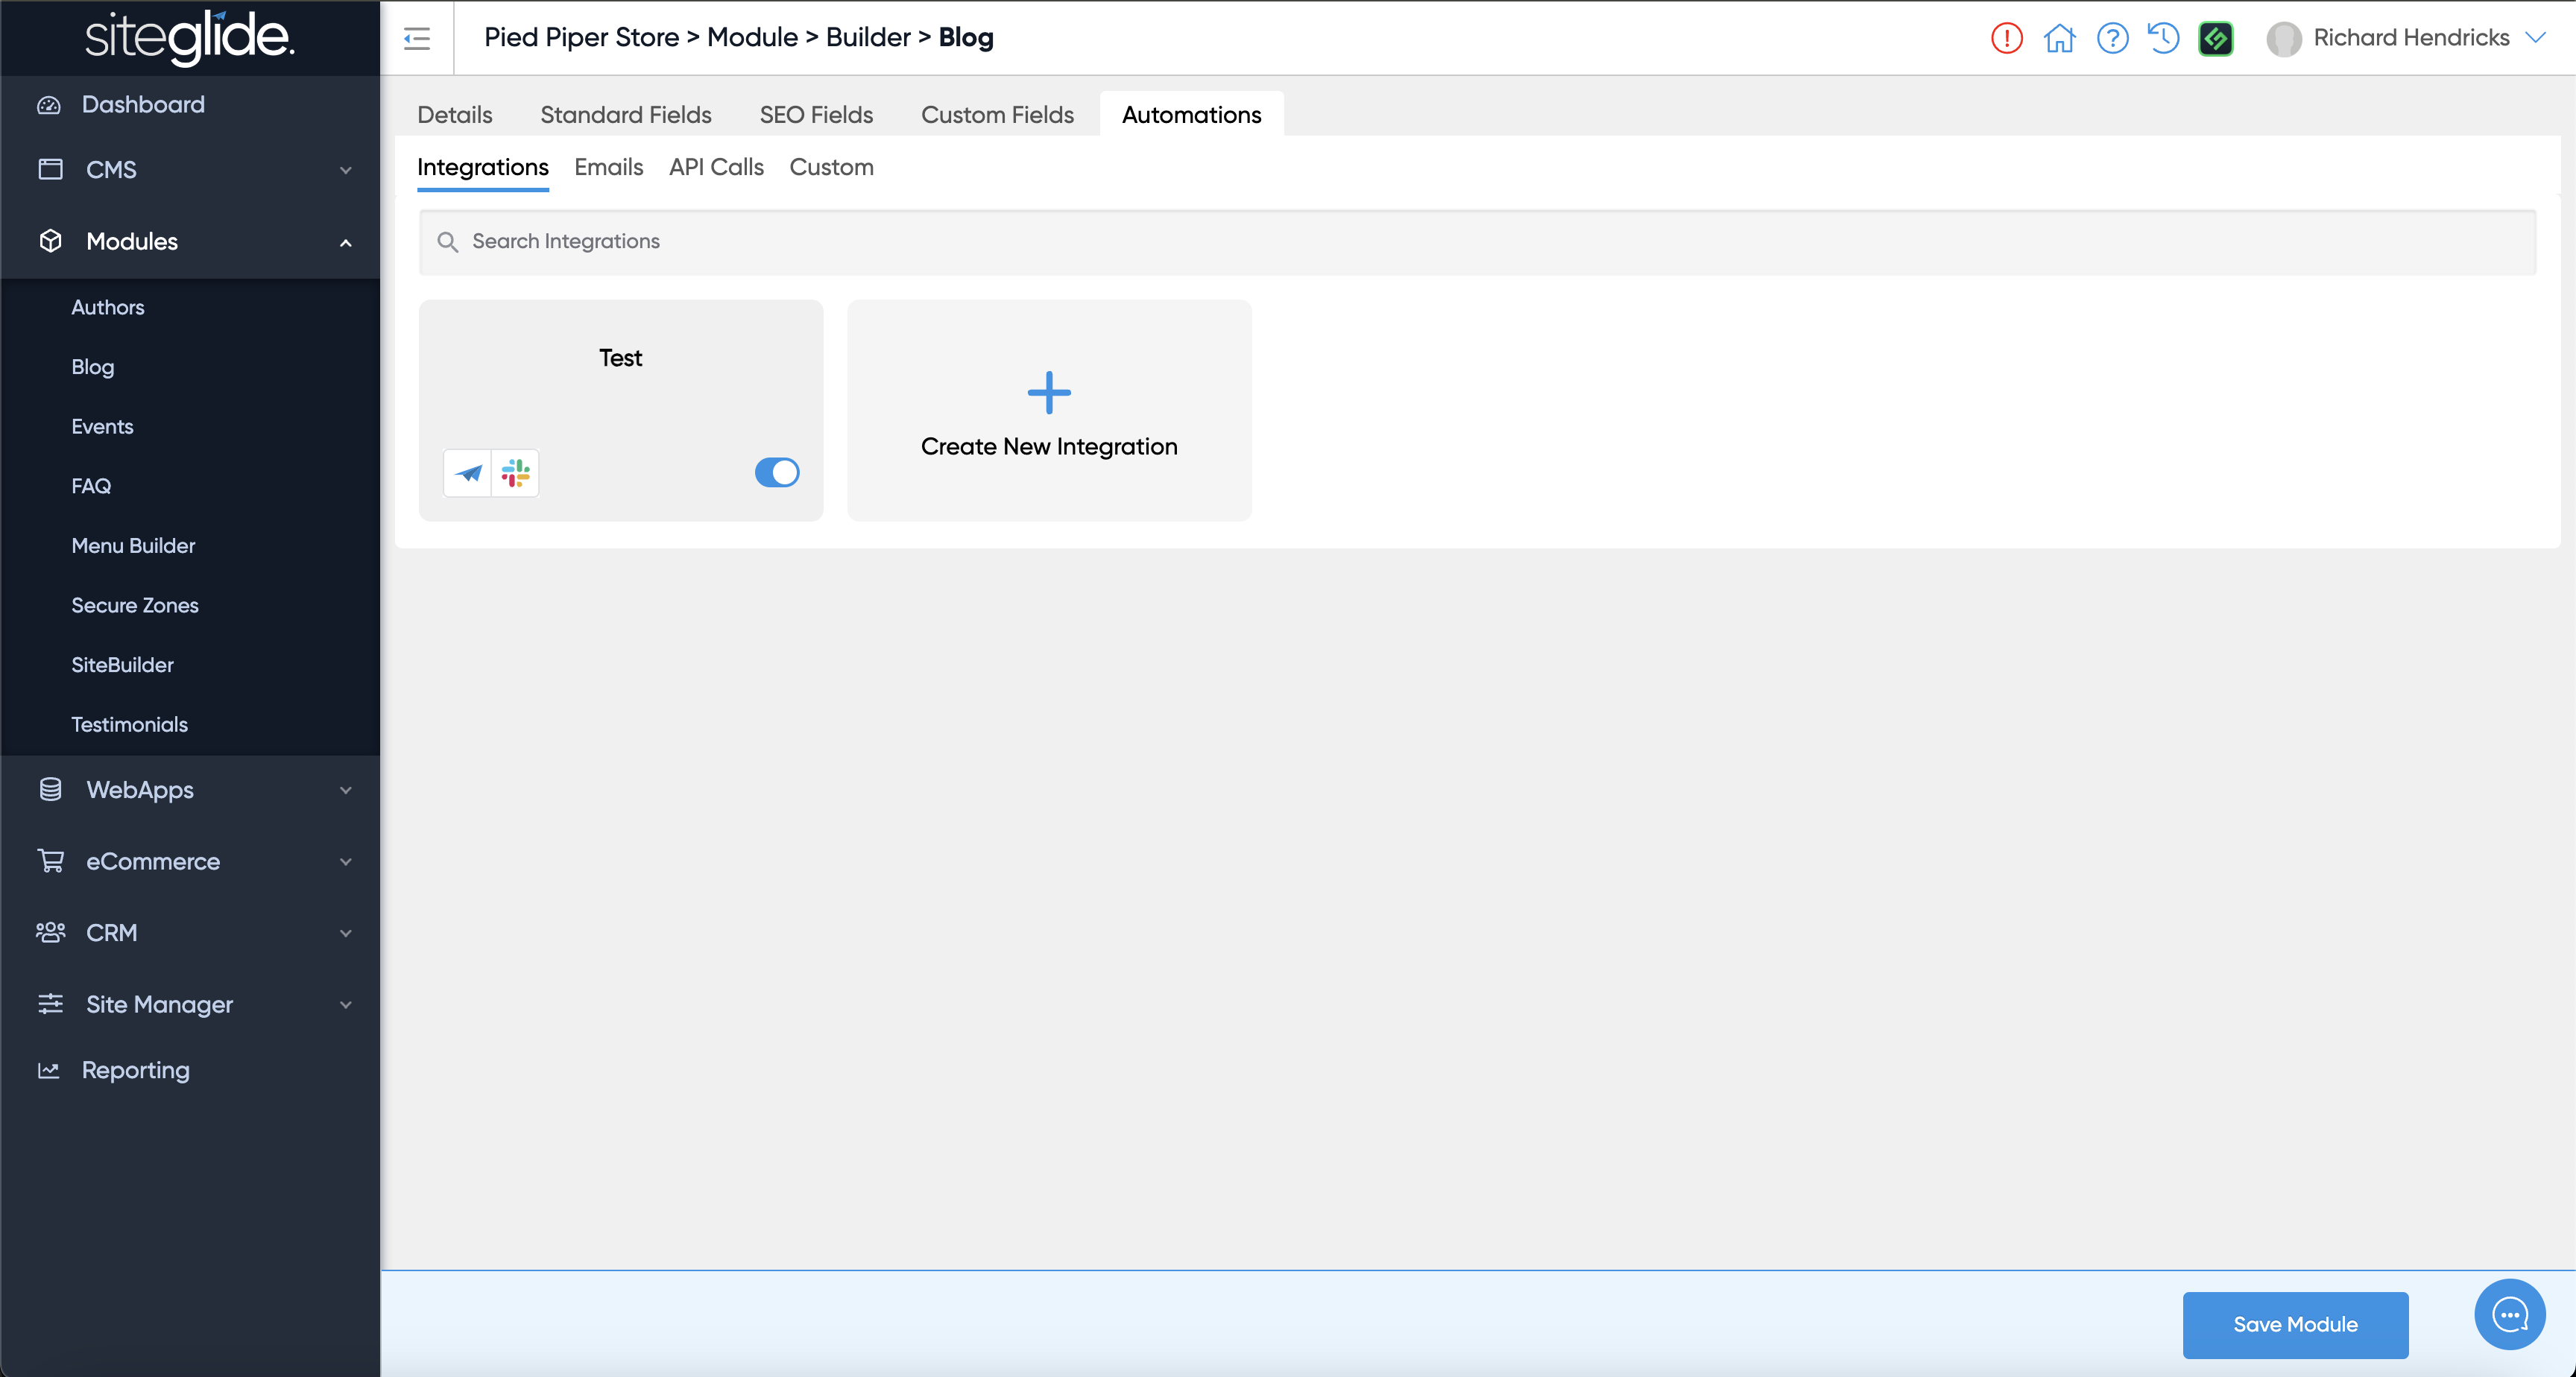This screenshot has height=1377, width=2576.
Task: Disable the Test integration toggle
Action: [x=777, y=472]
